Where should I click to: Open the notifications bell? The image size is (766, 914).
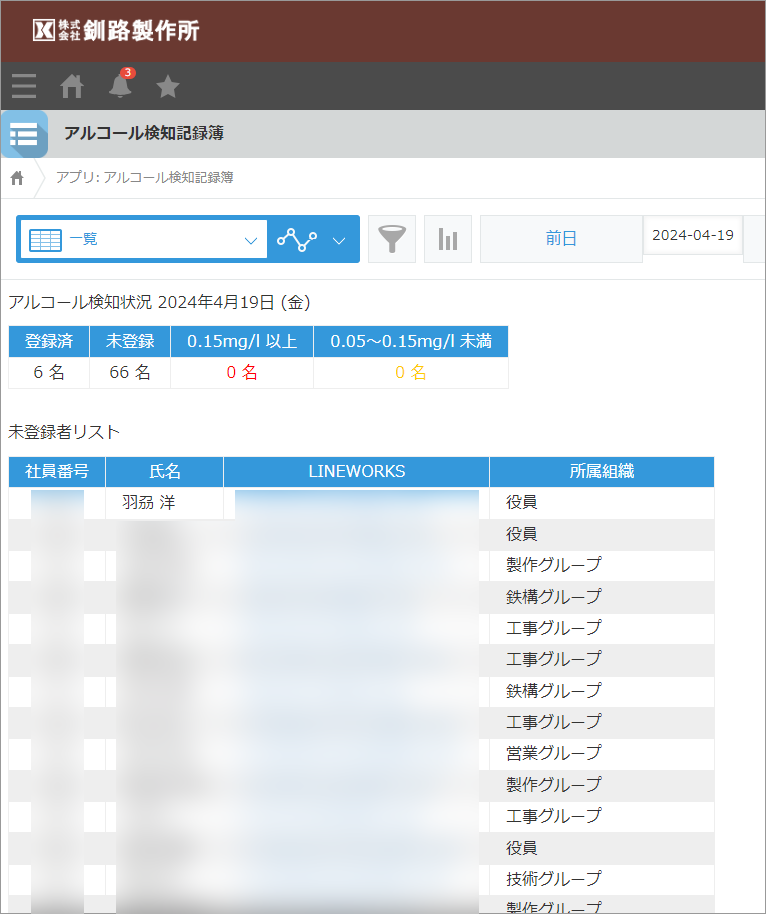coord(120,87)
